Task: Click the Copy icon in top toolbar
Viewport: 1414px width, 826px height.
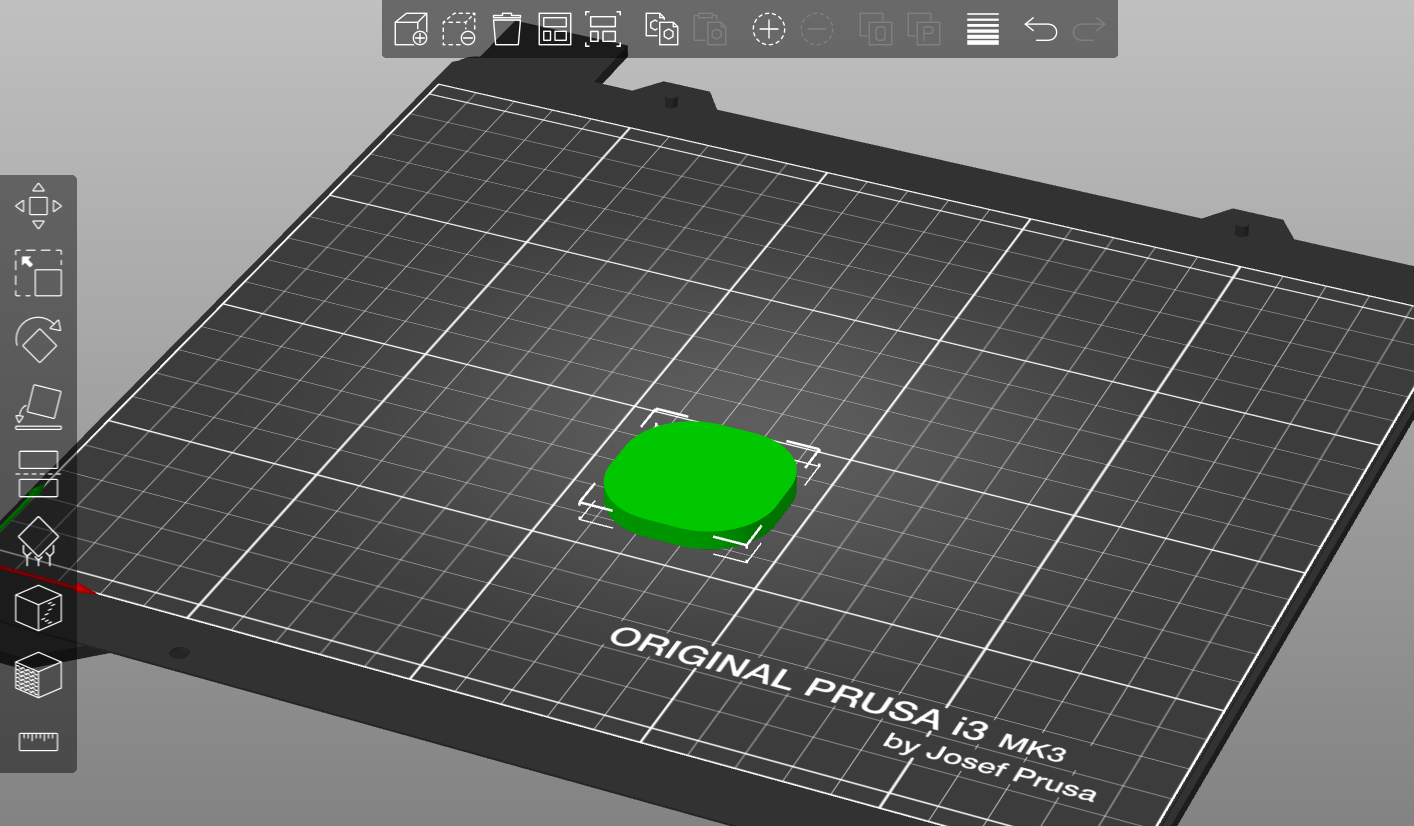Action: click(x=662, y=29)
